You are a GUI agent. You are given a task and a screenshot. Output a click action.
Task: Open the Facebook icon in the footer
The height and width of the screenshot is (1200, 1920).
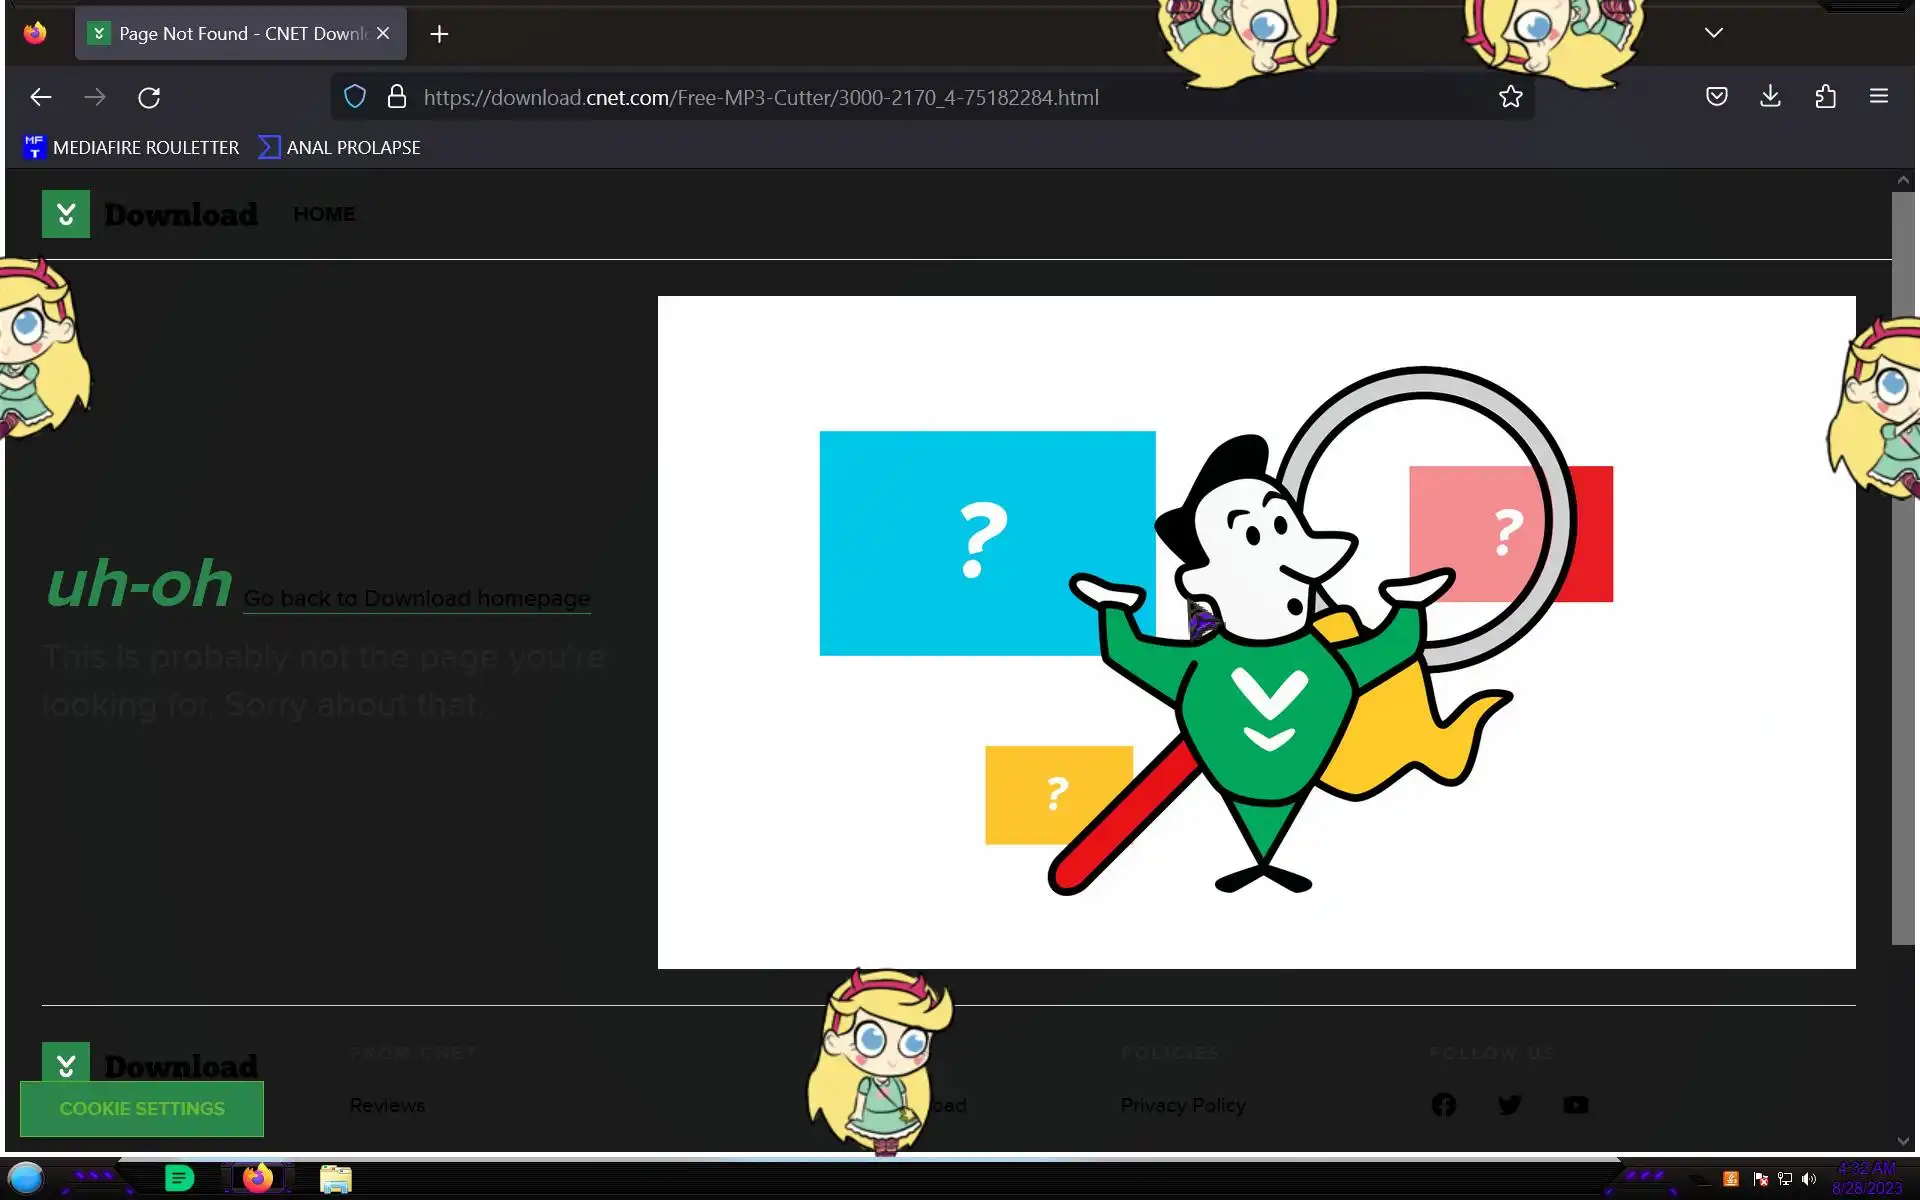click(1443, 1105)
